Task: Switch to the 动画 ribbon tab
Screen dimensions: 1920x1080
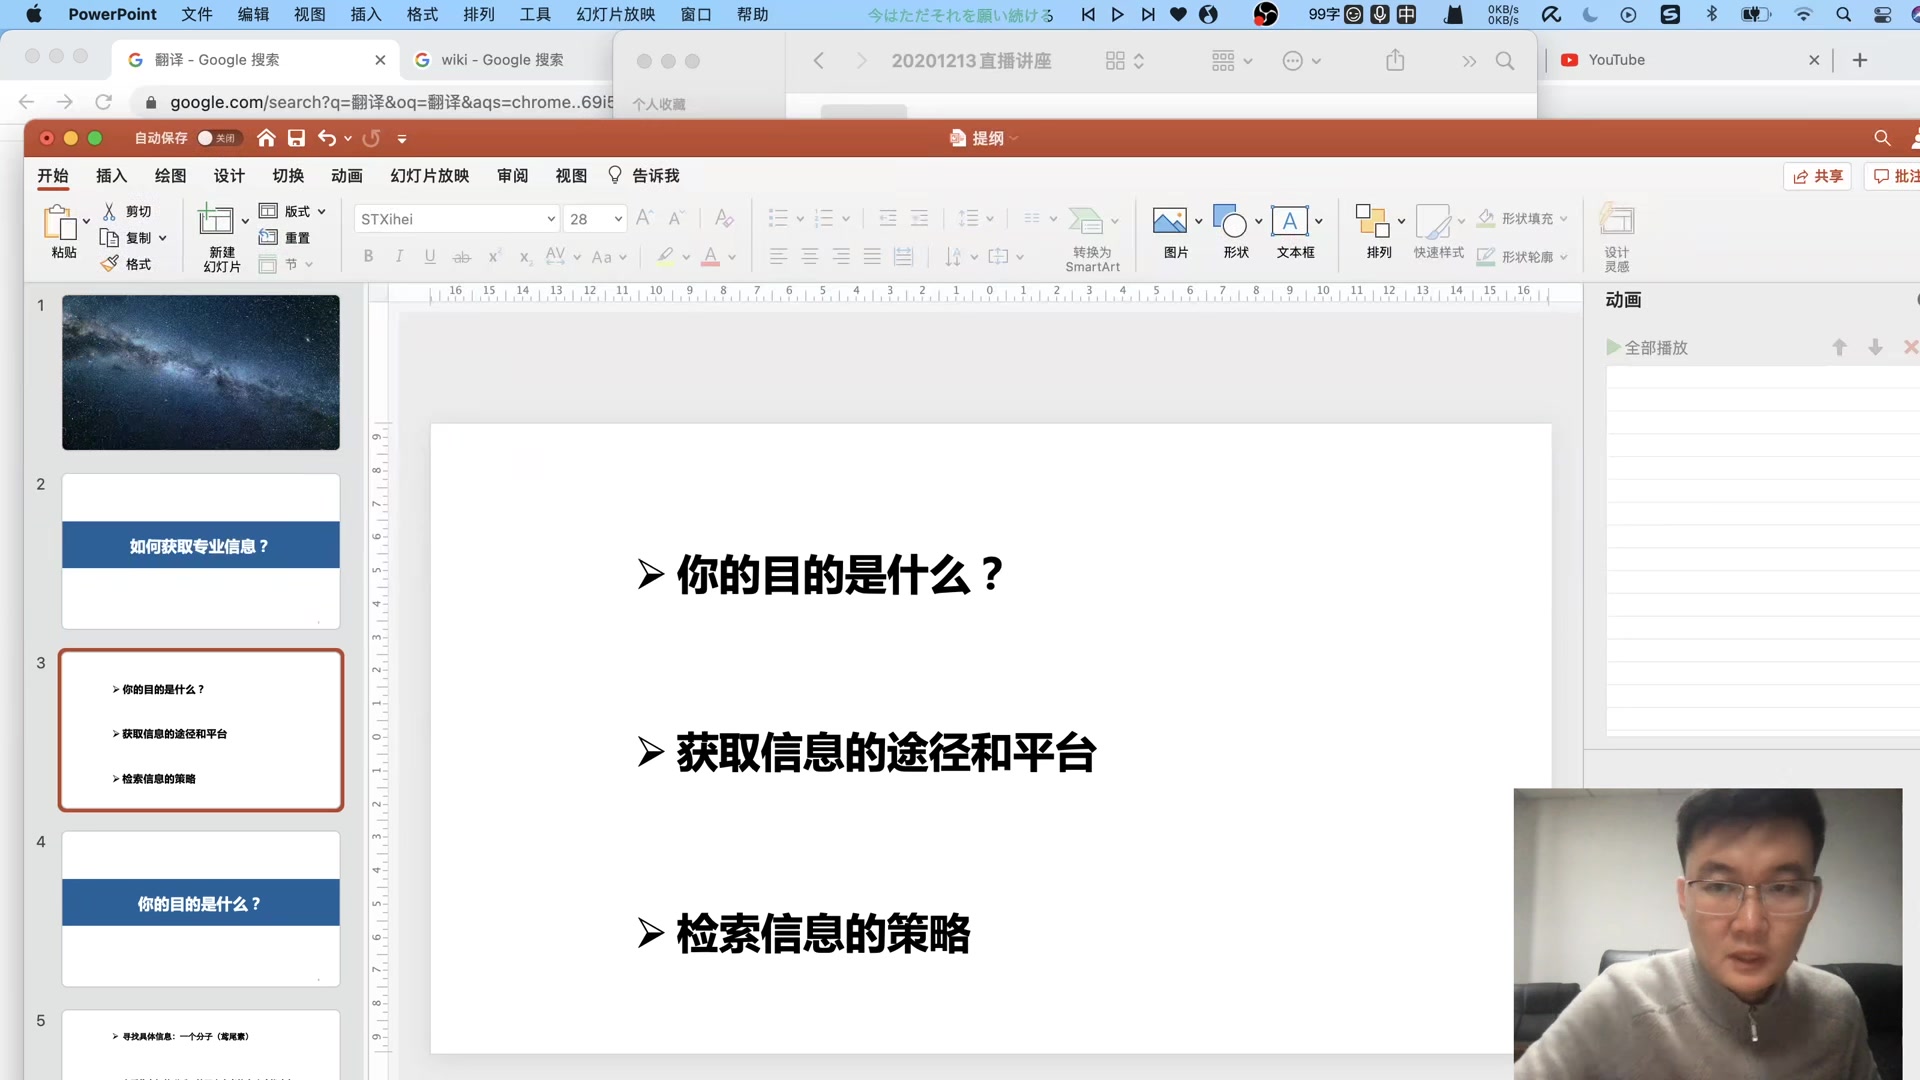Action: 347,176
